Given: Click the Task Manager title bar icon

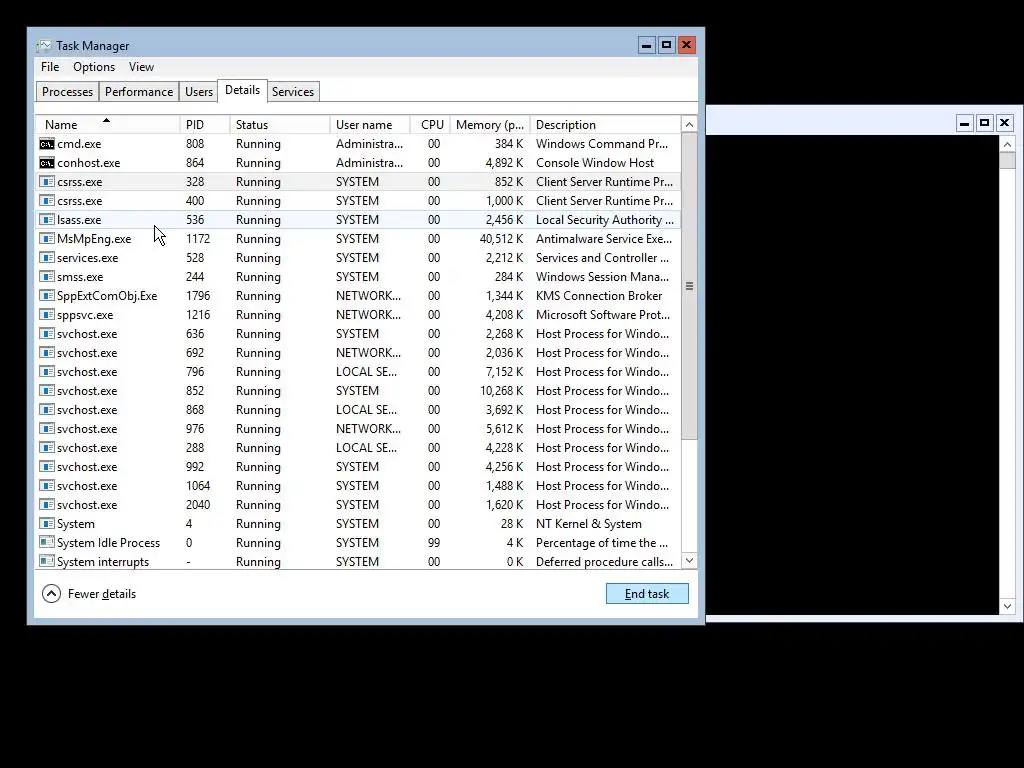Looking at the screenshot, I should (44, 46).
